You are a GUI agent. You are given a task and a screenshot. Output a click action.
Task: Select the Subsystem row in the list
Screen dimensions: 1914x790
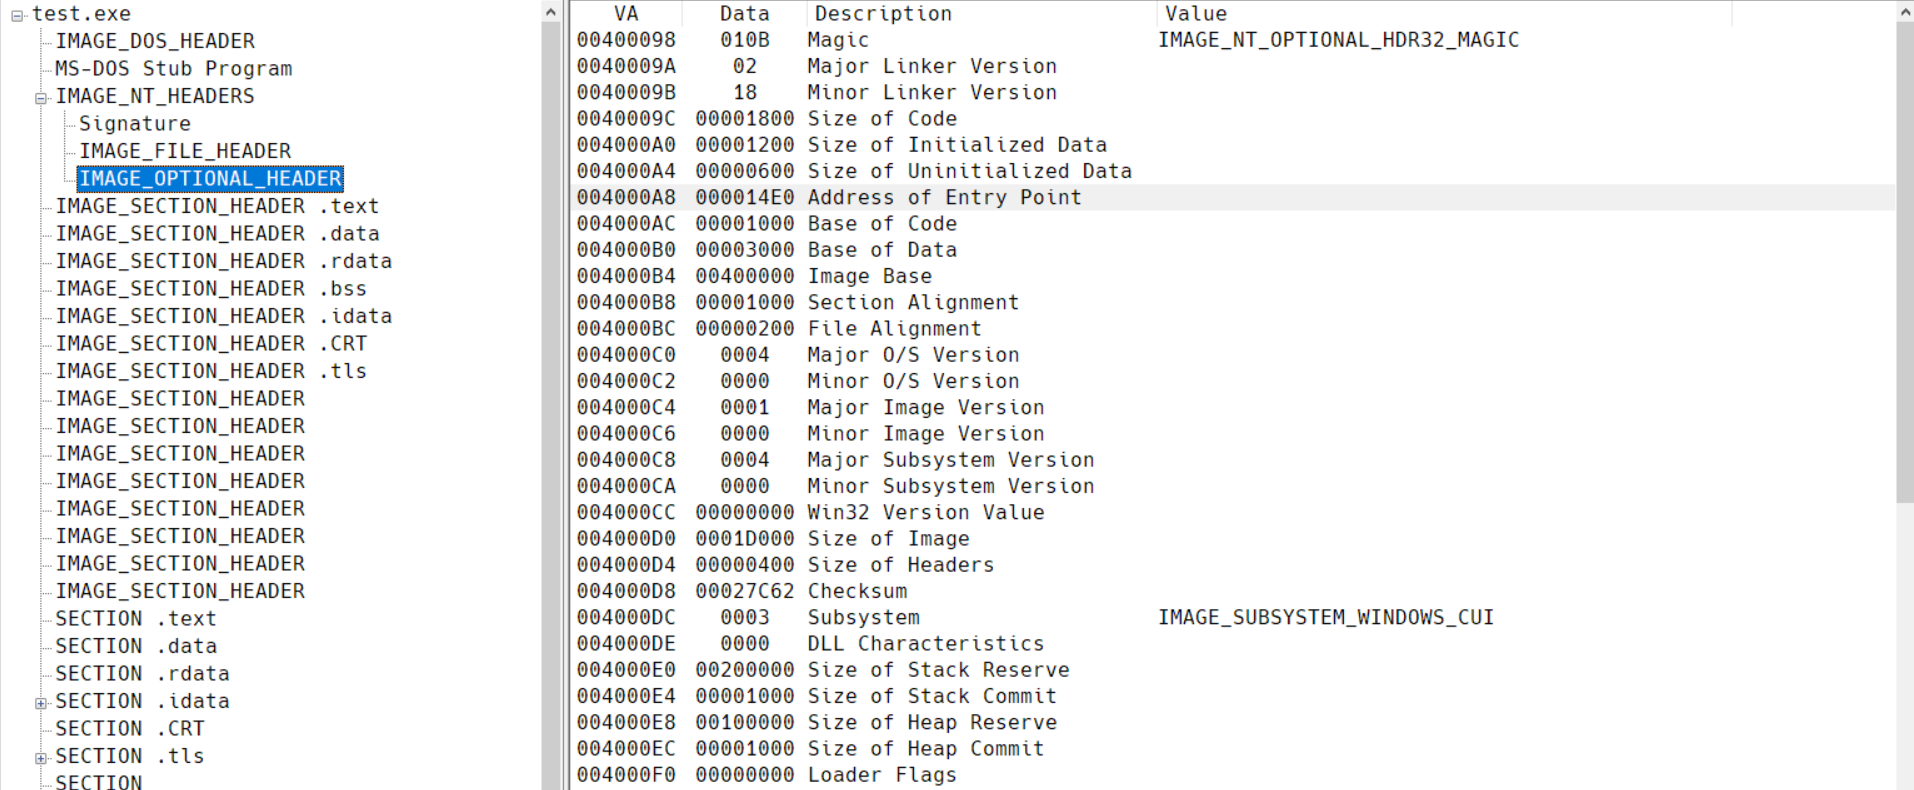coord(863,618)
